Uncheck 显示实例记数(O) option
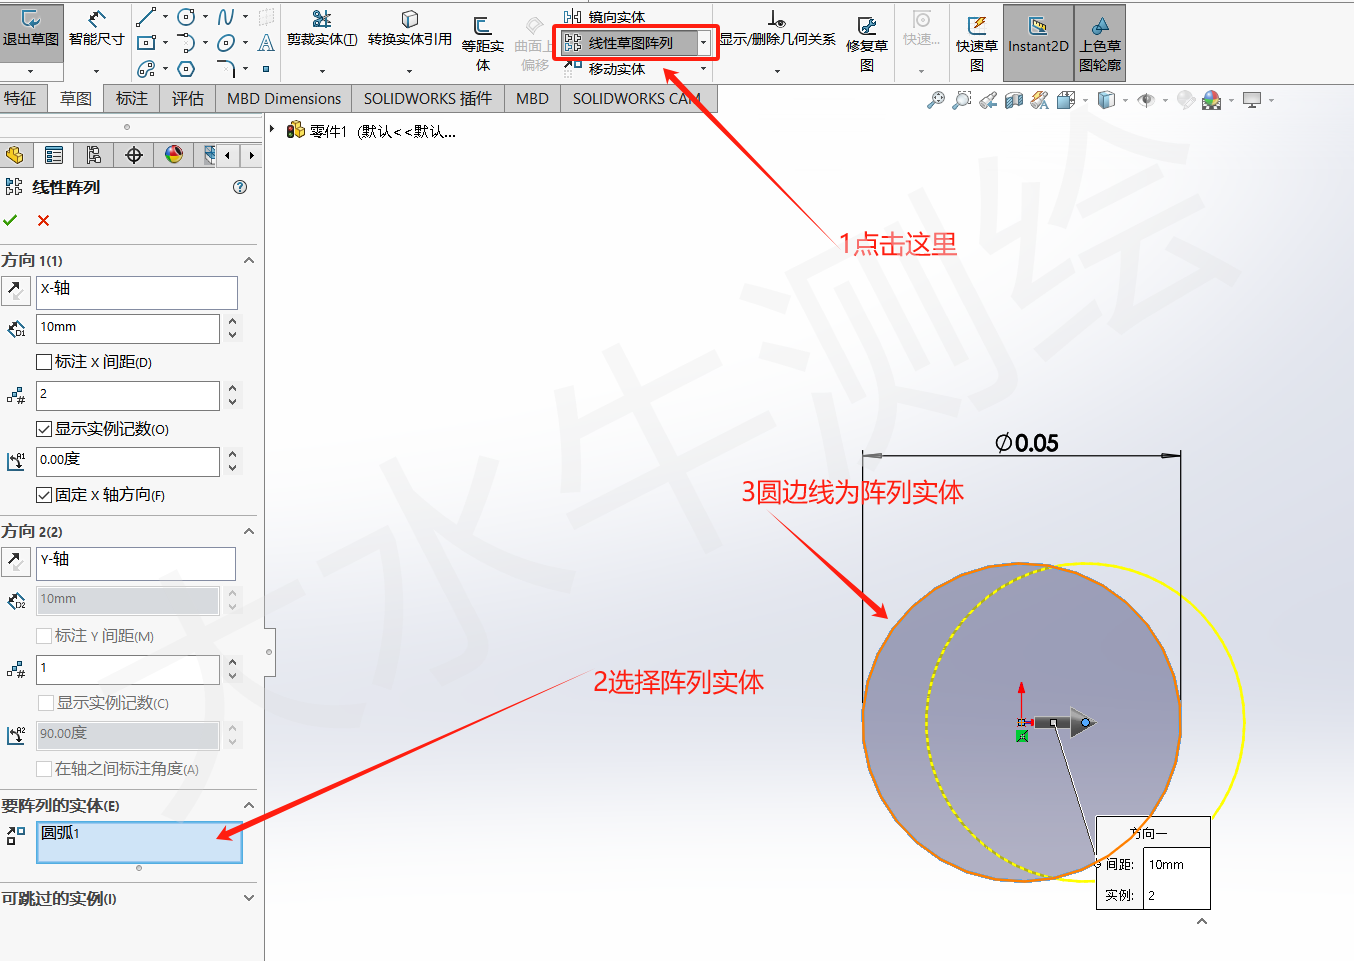 (x=43, y=428)
